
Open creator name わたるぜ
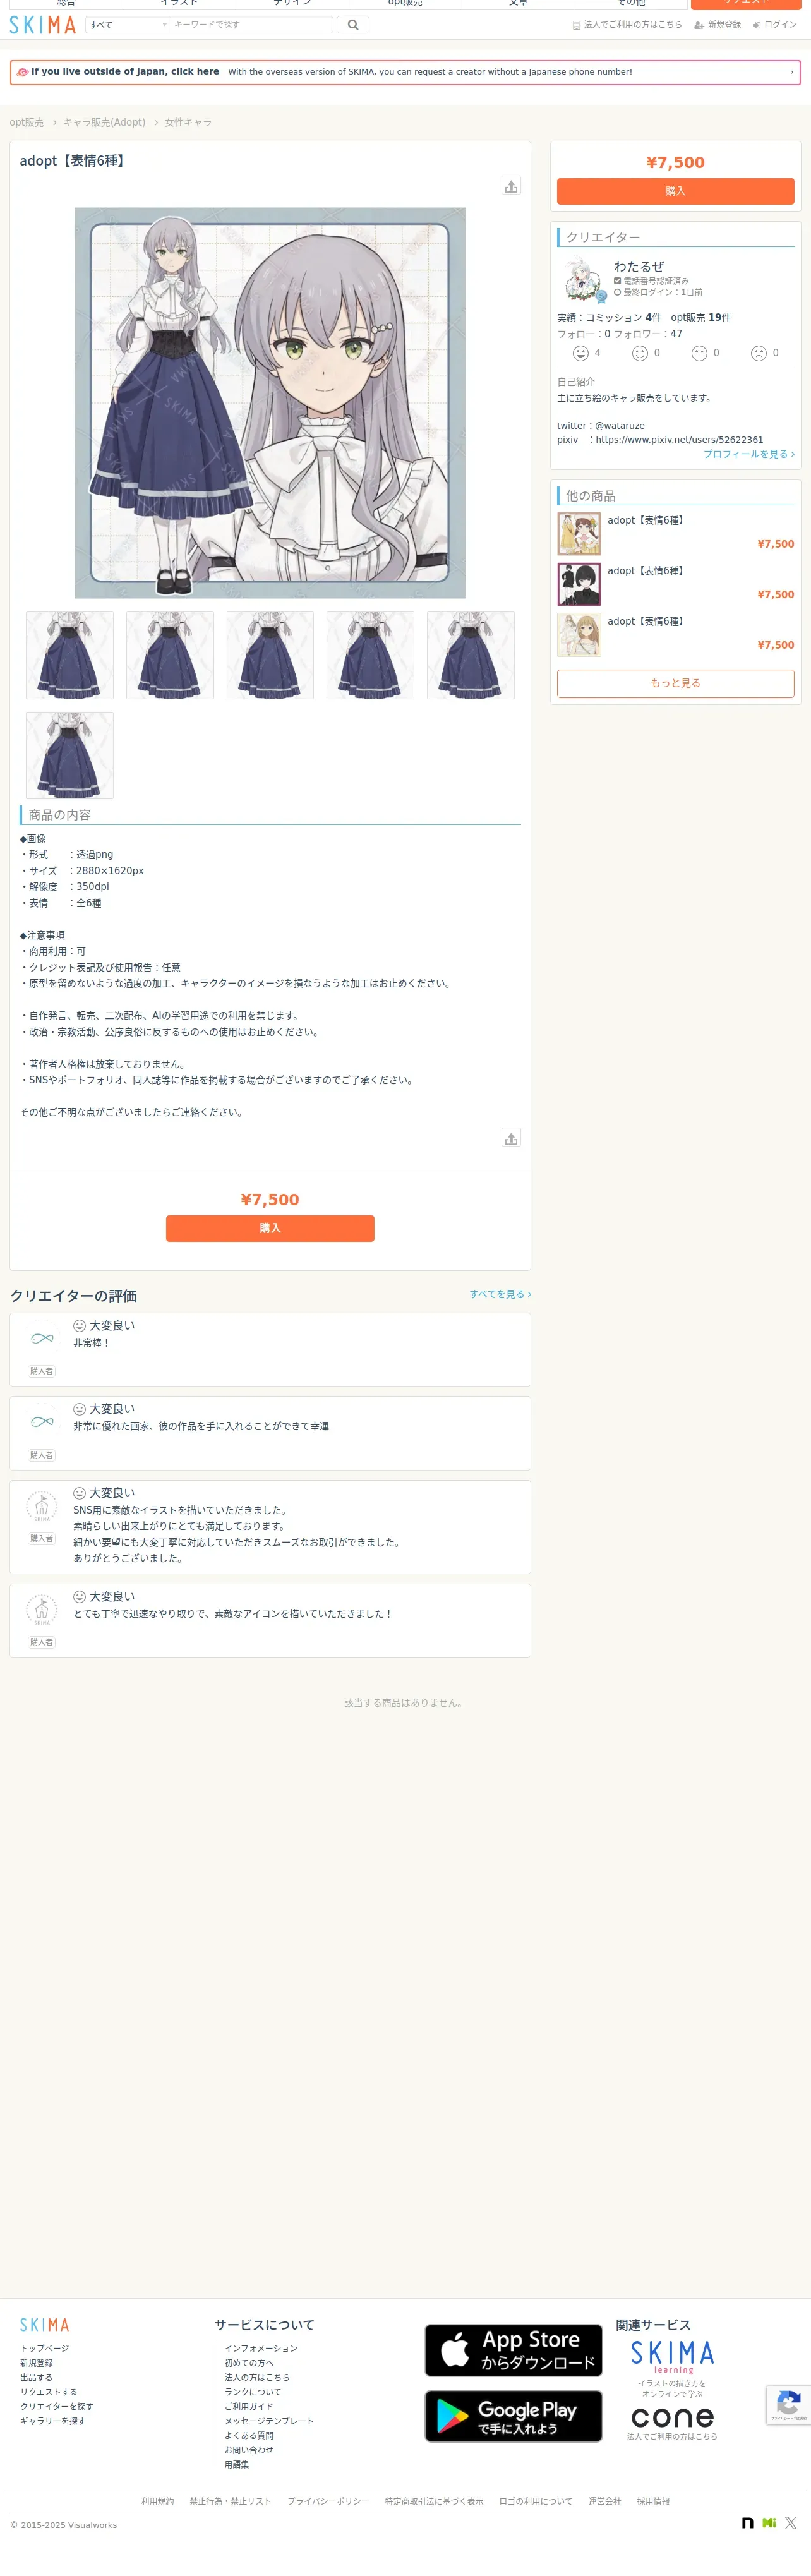tap(639, 266)
